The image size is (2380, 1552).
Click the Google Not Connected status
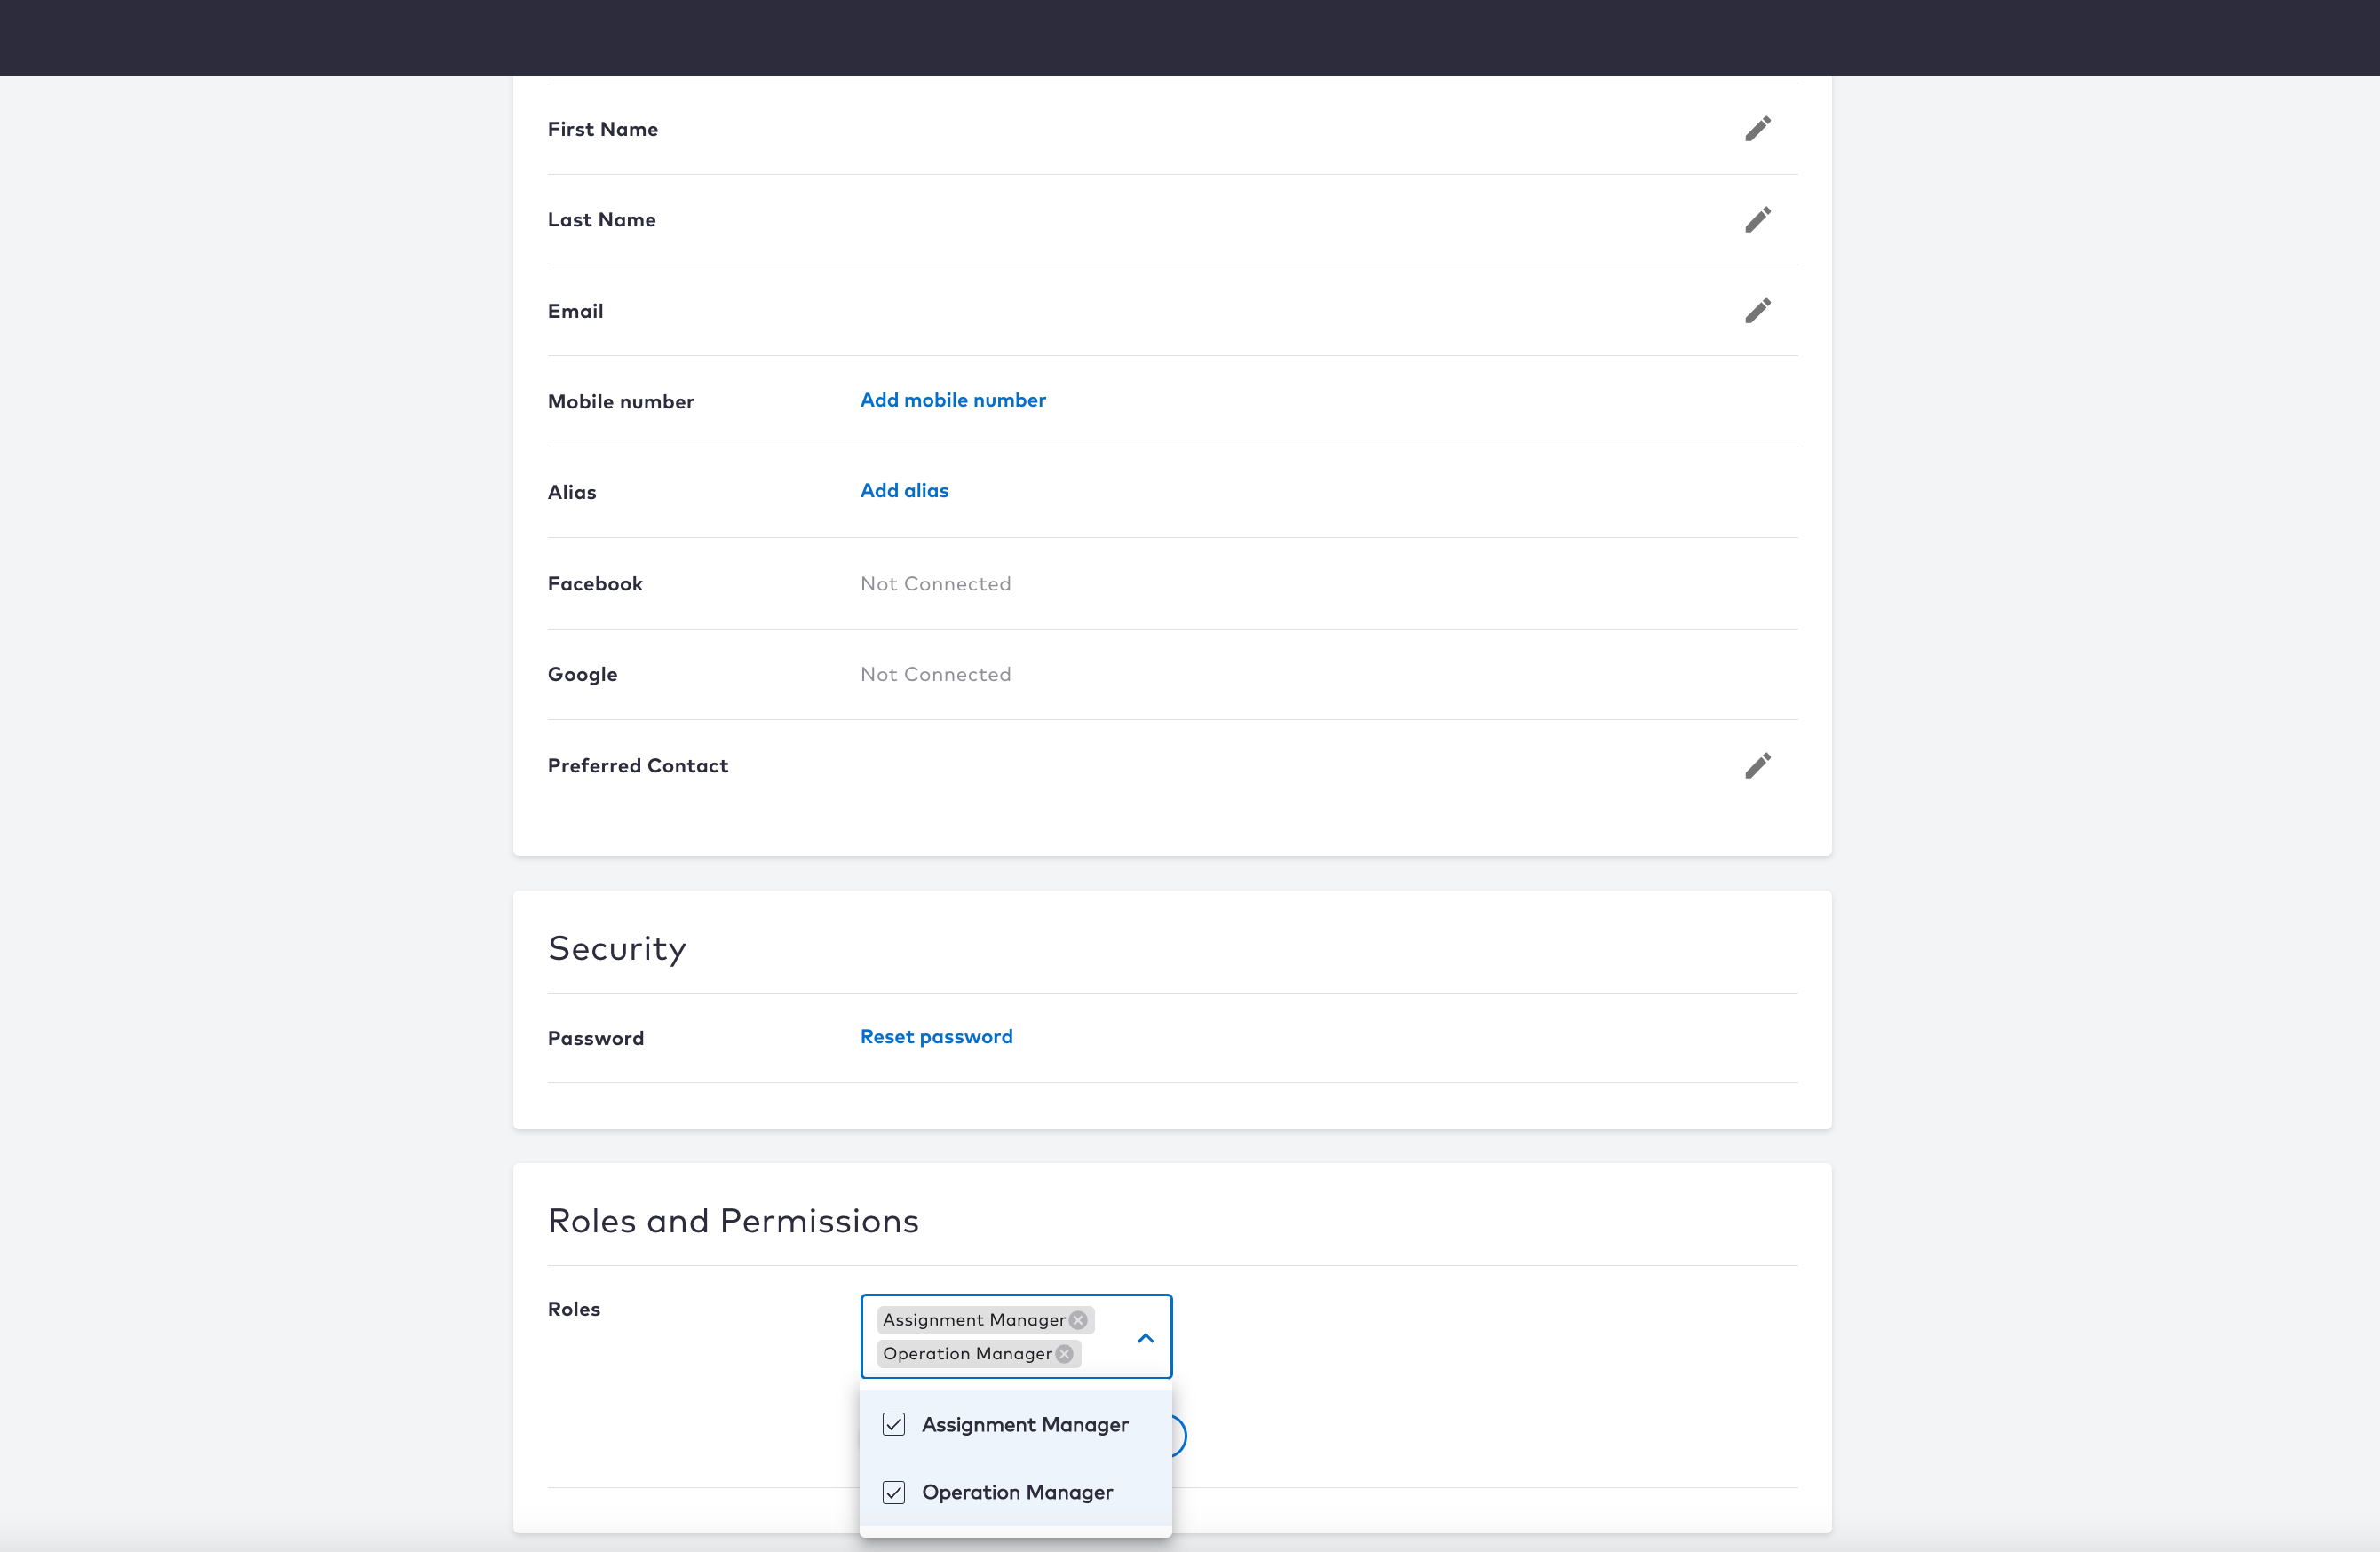(x=935, y=675)
